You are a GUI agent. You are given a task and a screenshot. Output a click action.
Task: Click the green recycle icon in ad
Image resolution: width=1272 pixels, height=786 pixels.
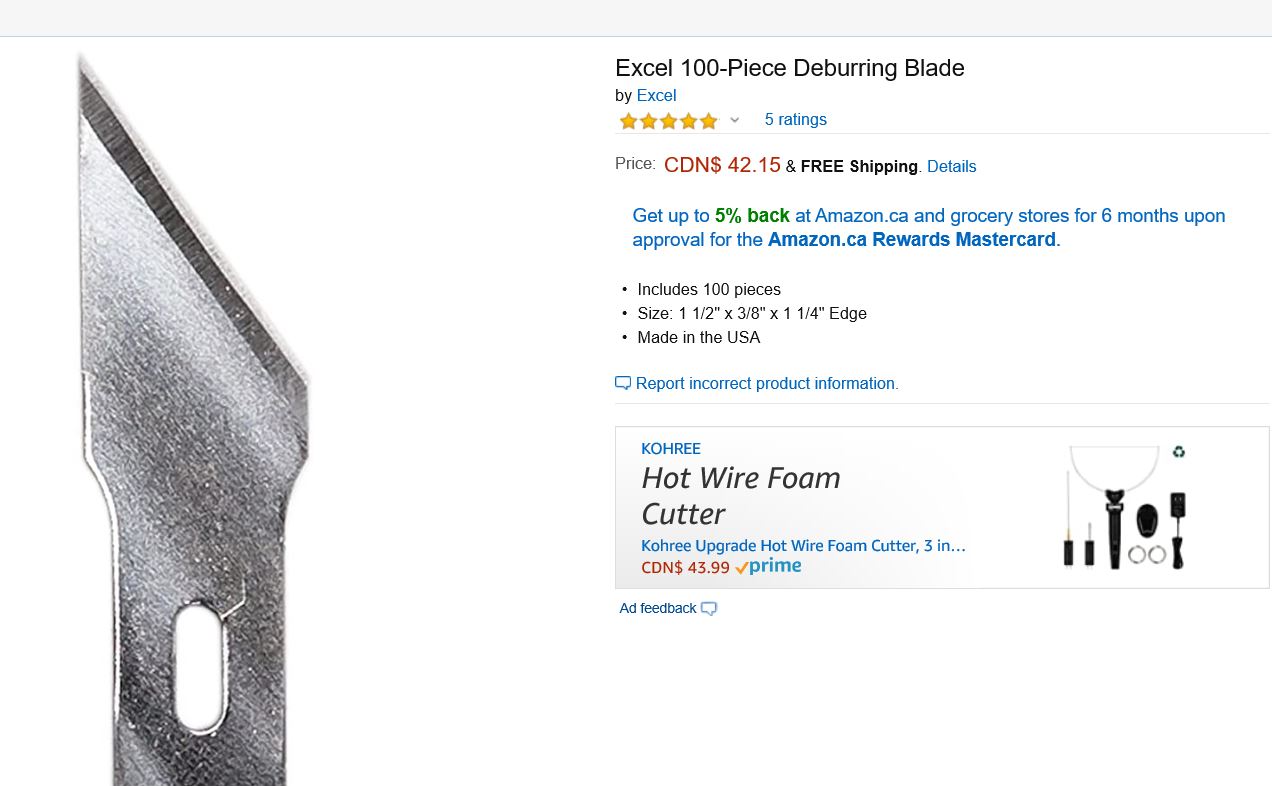[x=1179, y=452]
